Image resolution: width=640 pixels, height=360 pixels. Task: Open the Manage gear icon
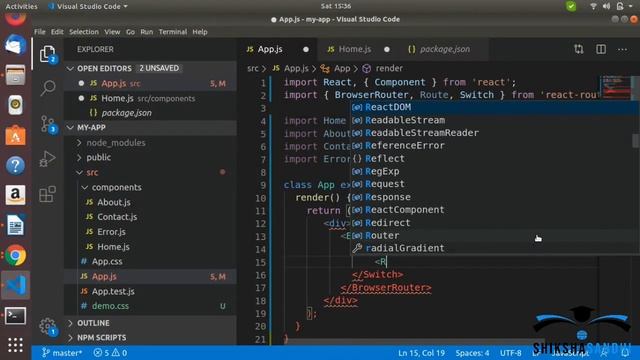pos(48,327)
